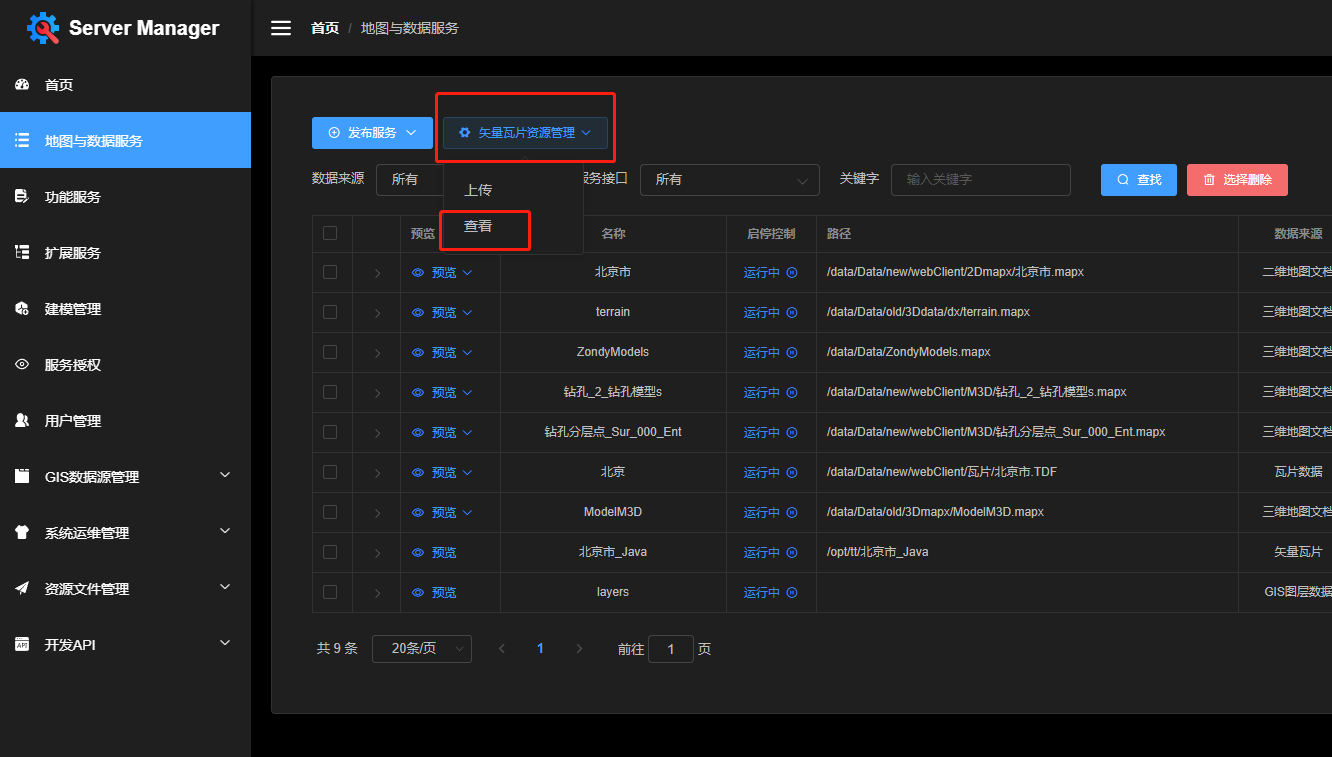Check the select-all header checkbox

pyautogui.click(x=330, y=233)
